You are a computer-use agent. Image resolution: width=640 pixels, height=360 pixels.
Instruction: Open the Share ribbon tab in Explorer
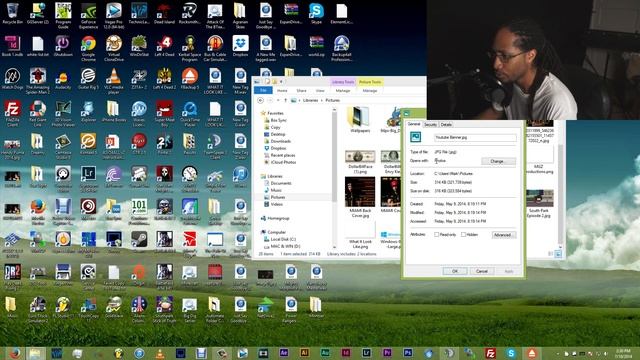pos(302,91)
